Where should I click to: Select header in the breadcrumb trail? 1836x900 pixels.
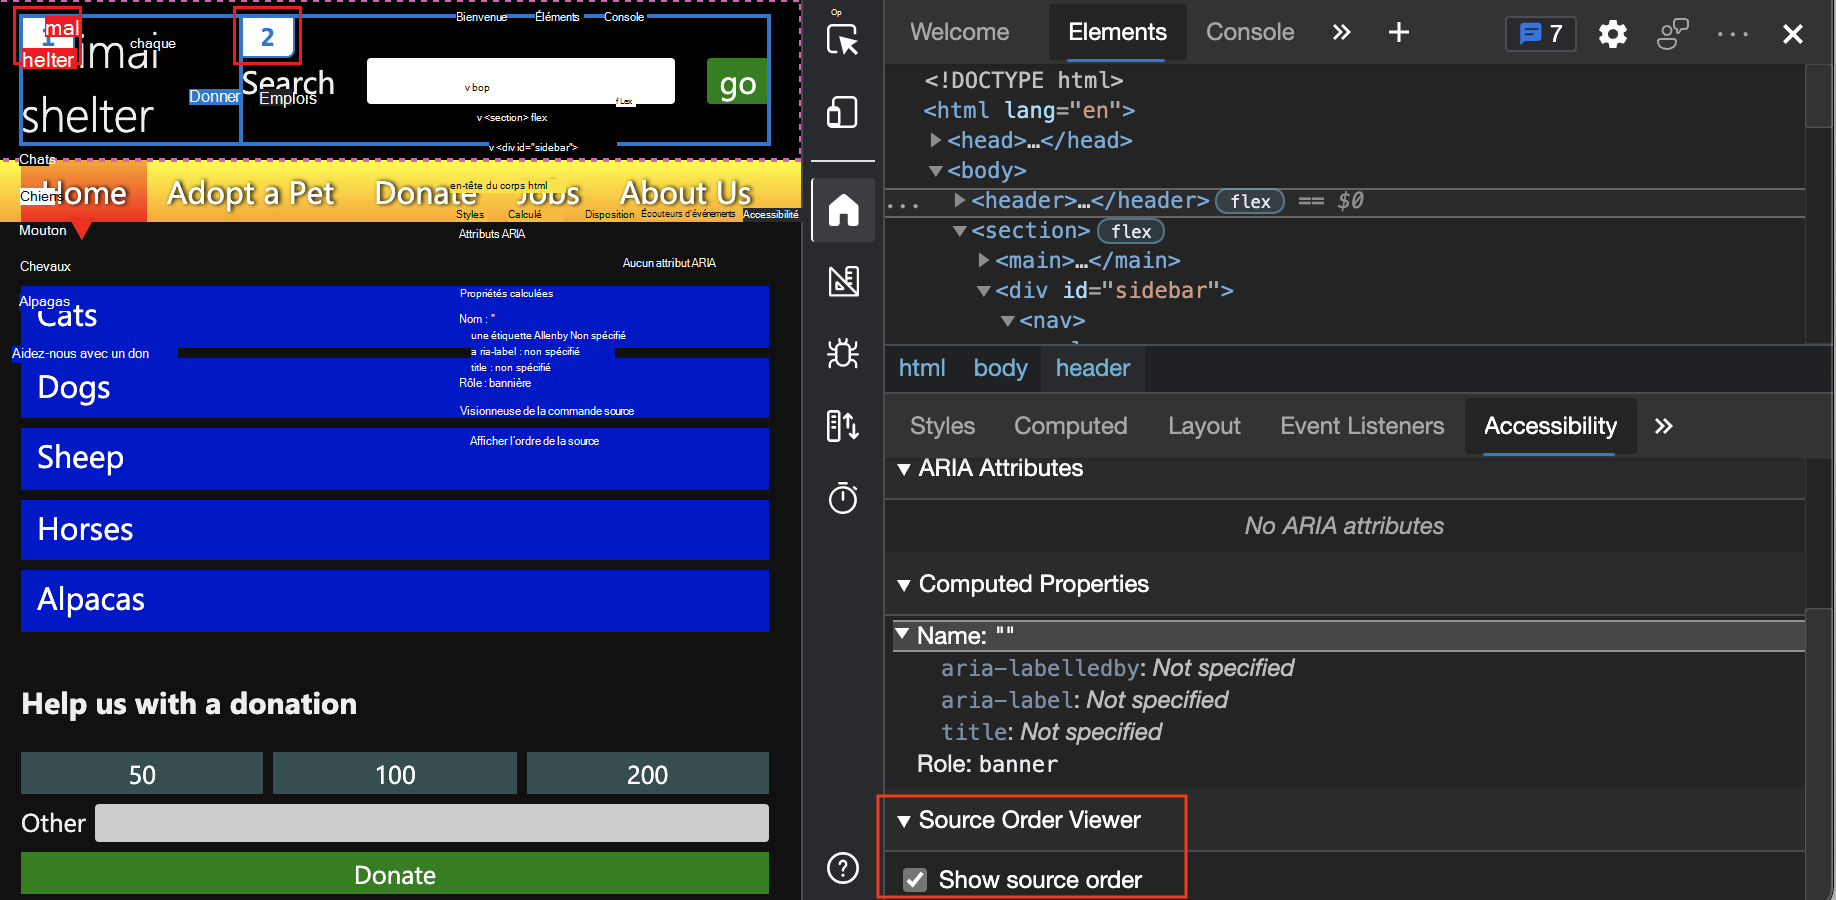(x=1092, y=368)
